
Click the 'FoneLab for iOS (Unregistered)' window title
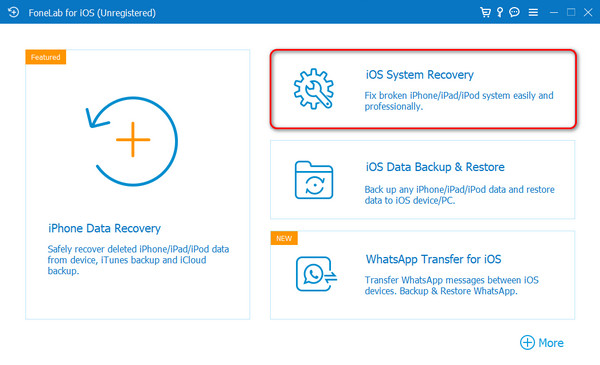pyautogui.click(x=92, y=13)
